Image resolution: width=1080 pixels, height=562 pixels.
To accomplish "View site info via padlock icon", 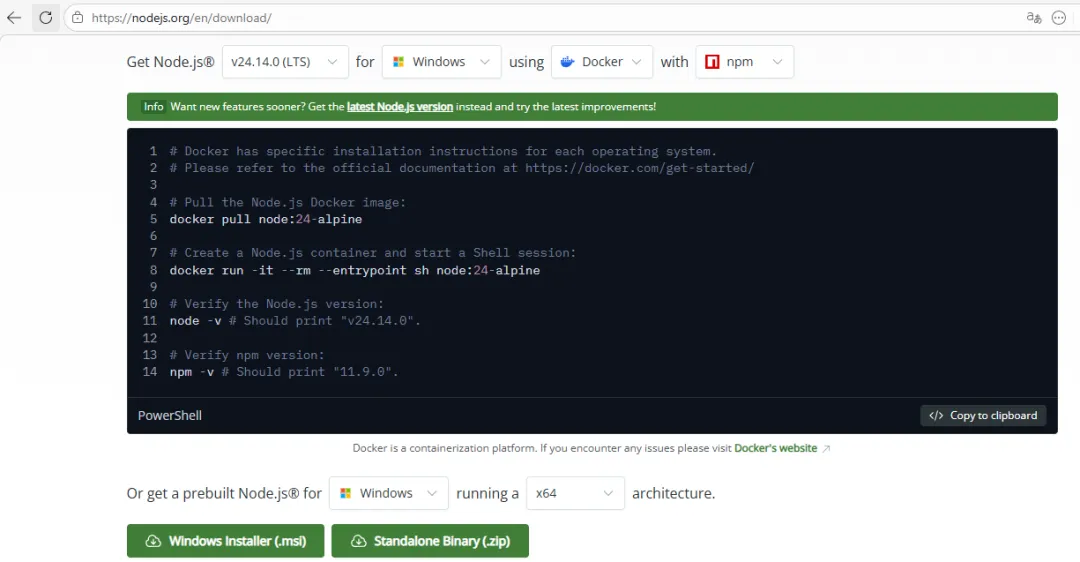I will click(x=78, y=18).
